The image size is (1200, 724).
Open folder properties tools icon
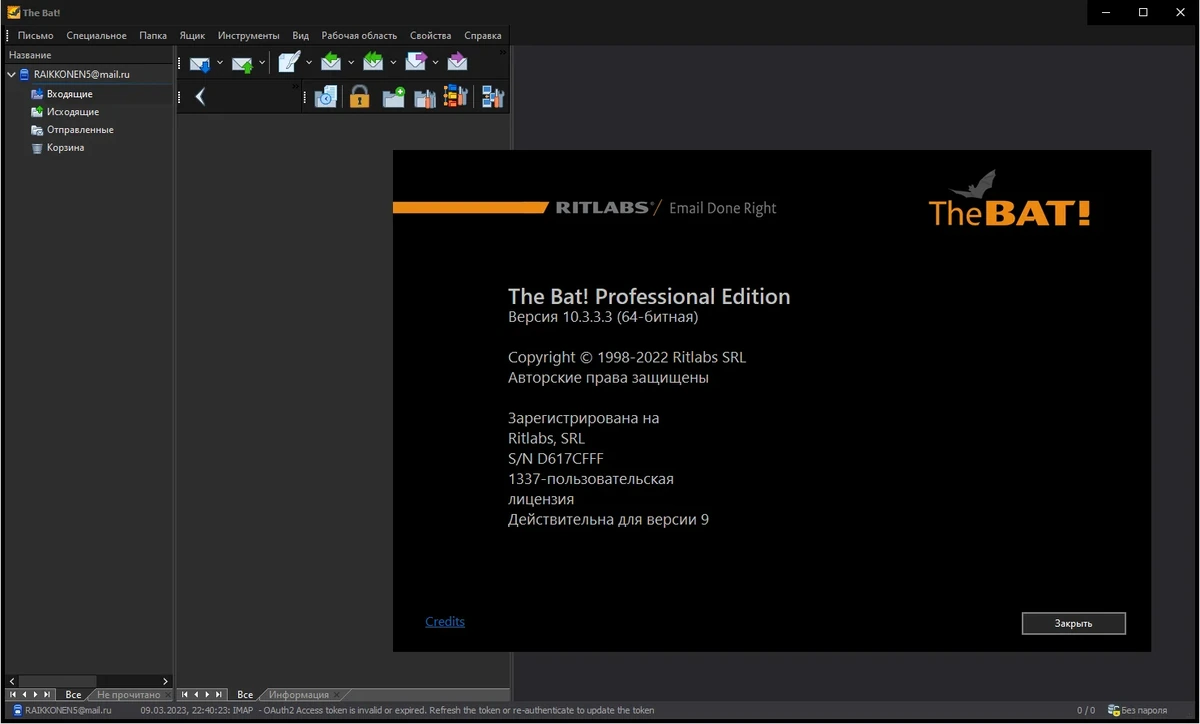pyautogui.click(x=425, y=97)
